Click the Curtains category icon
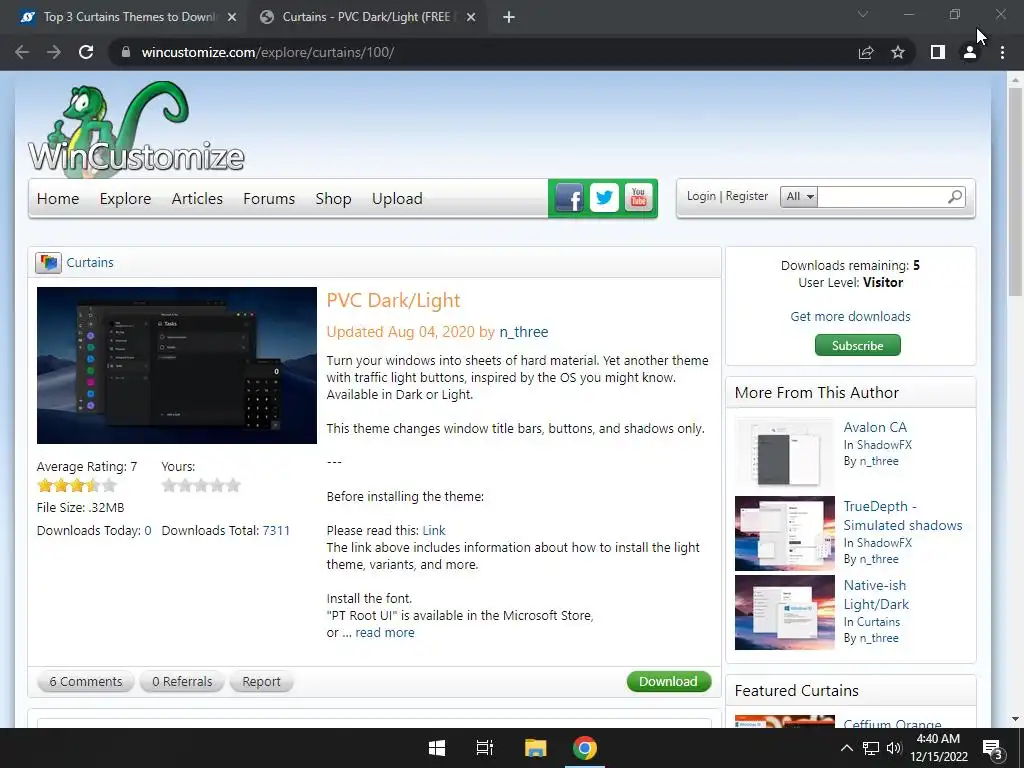1024x768 pixels. 48,263
